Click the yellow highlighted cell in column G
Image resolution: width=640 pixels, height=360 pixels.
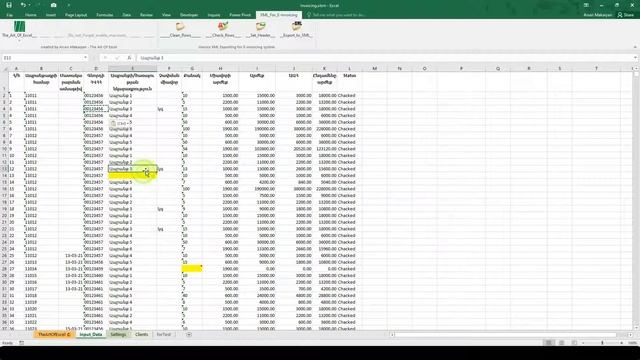pyautogui.click(x=192, y=269)
